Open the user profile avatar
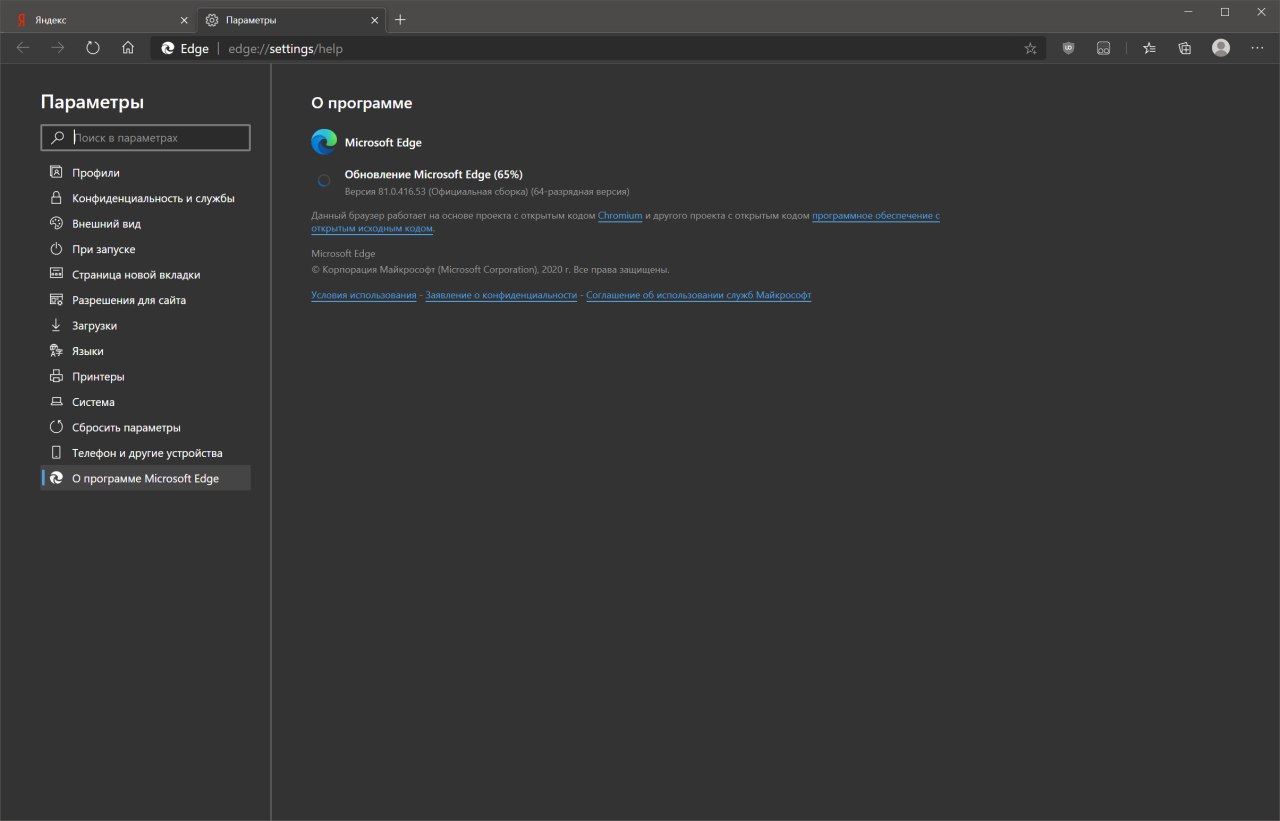The image size is (1280, 821). click(x=1221, y=48)
